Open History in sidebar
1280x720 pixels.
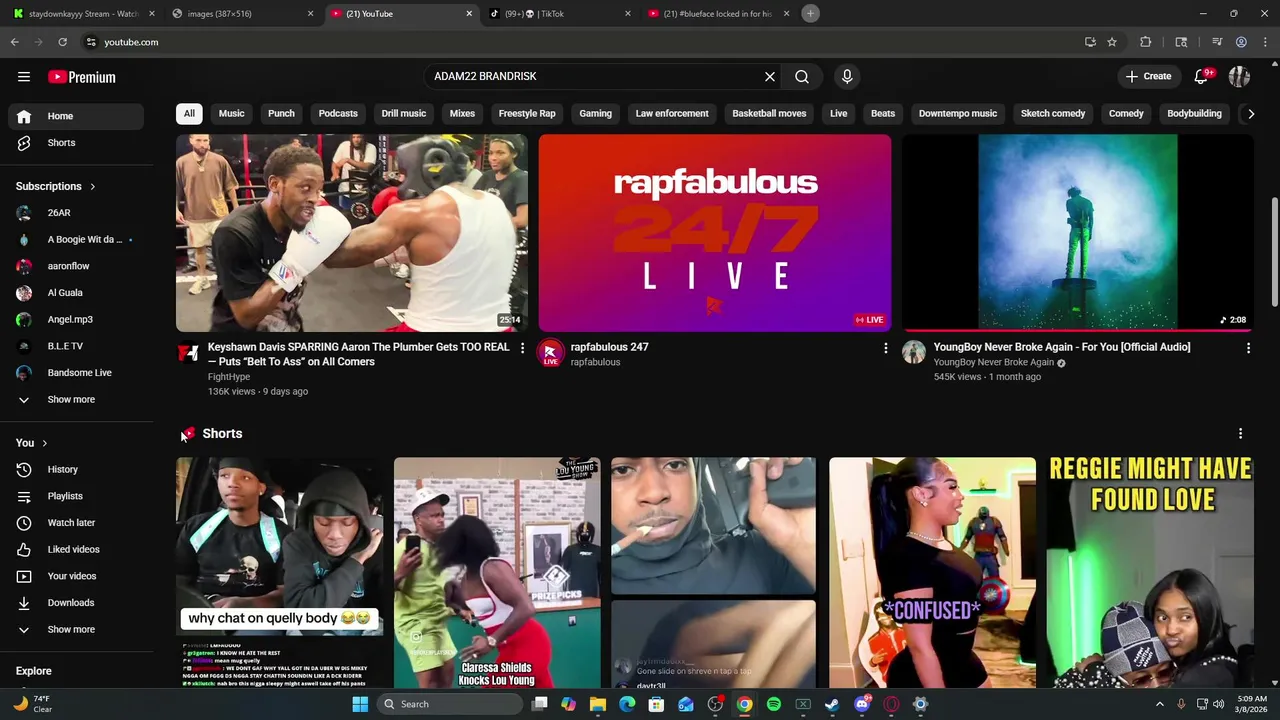coord(76,470)
